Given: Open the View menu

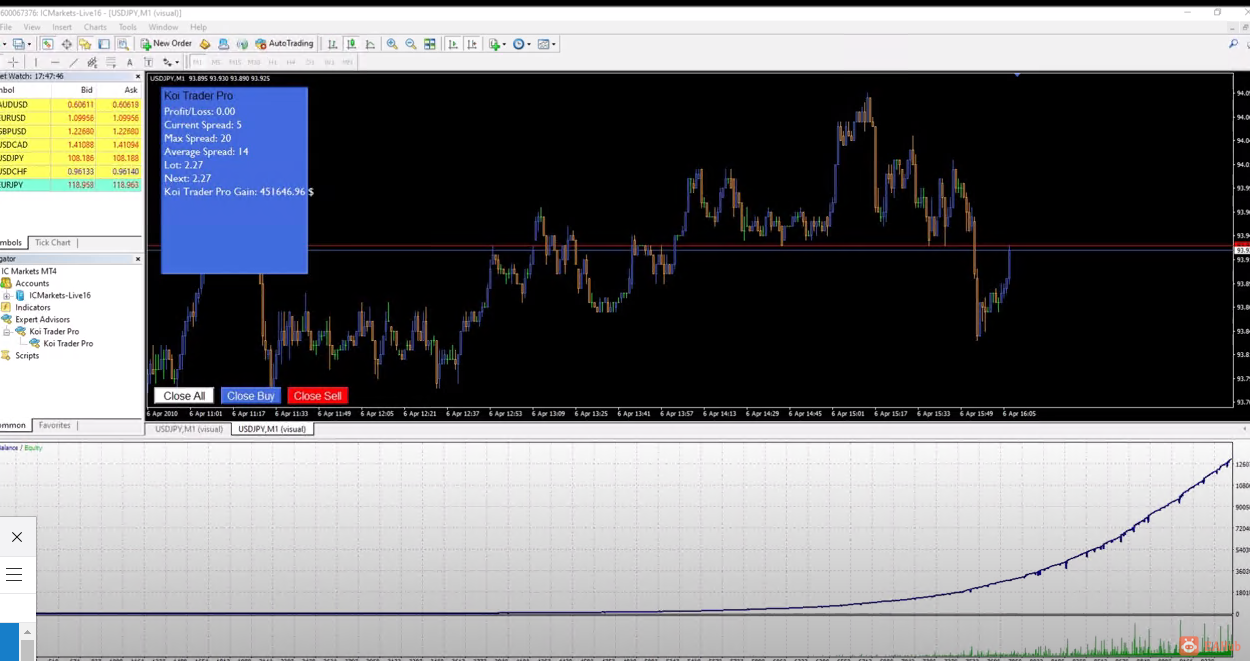Looking at the screenshot, I should pos(31,27).
